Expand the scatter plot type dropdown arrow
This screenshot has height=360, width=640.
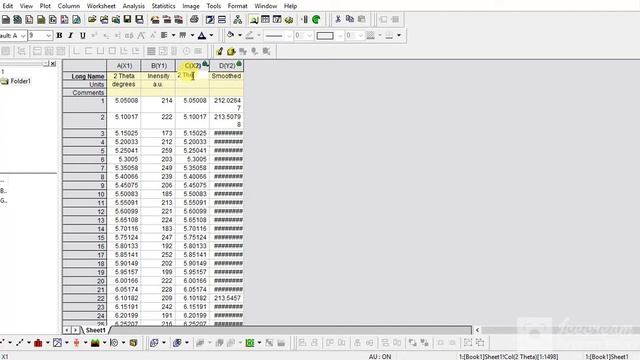(x=10, y=343)
